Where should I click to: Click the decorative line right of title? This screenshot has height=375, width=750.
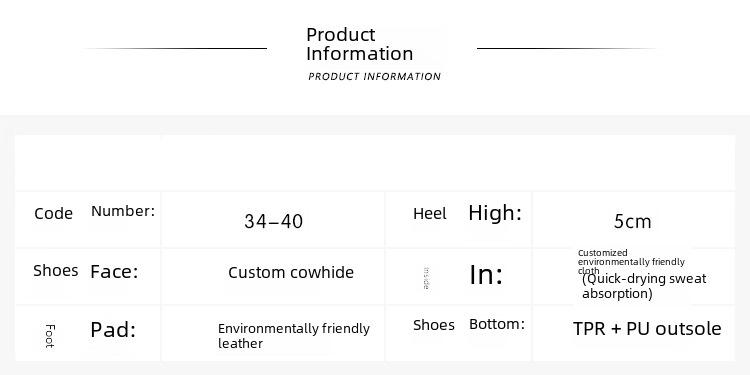(x=568, y=48)
